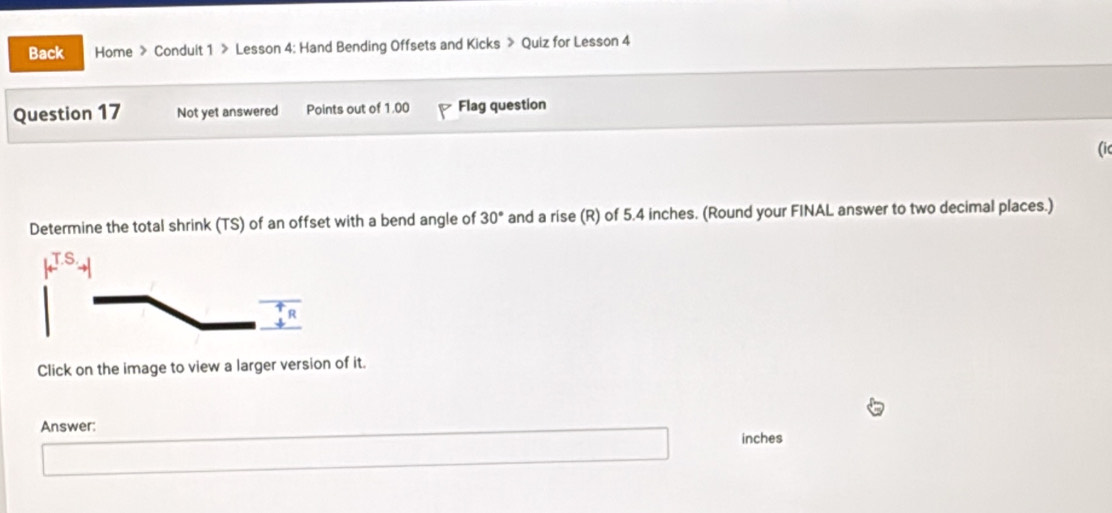Select Quiz for Lesson 4 breadcrumb
Viewport: 1112px width, 513px height.
(x=575, y=42)
